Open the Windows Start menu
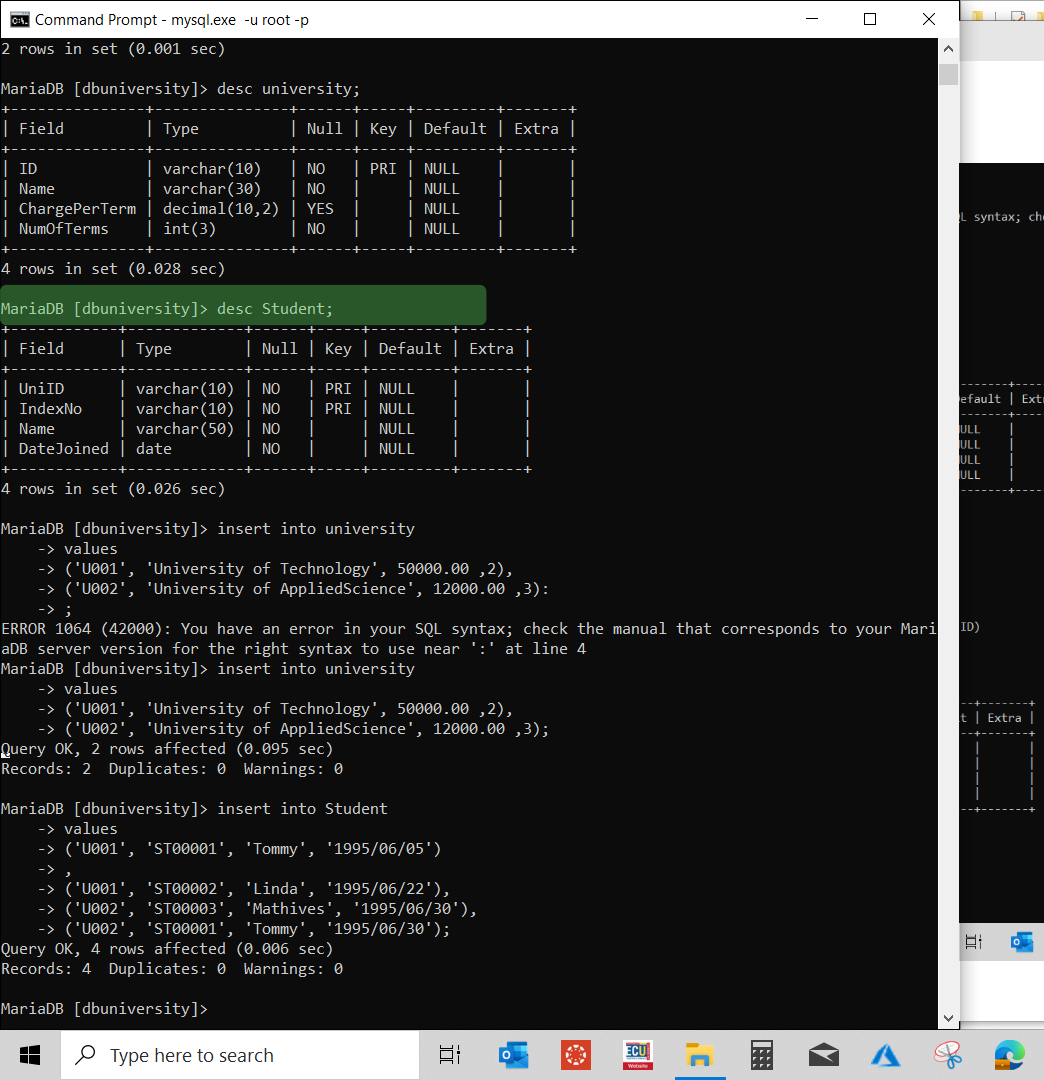1044x1080 pixels. click(29, 1055)
